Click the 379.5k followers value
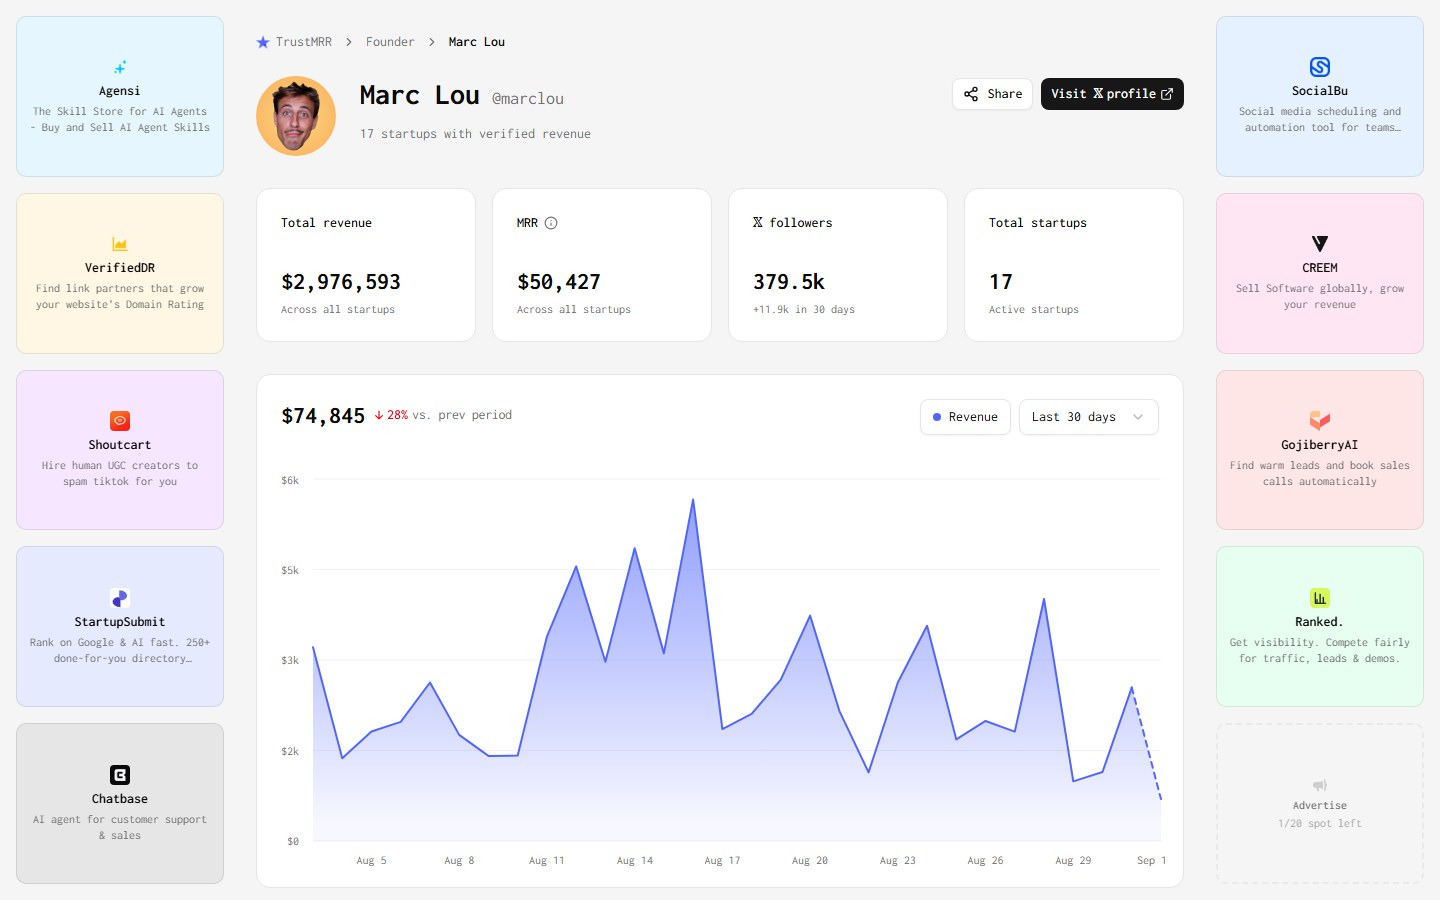 pyautogui.click(x=789, y=282)
